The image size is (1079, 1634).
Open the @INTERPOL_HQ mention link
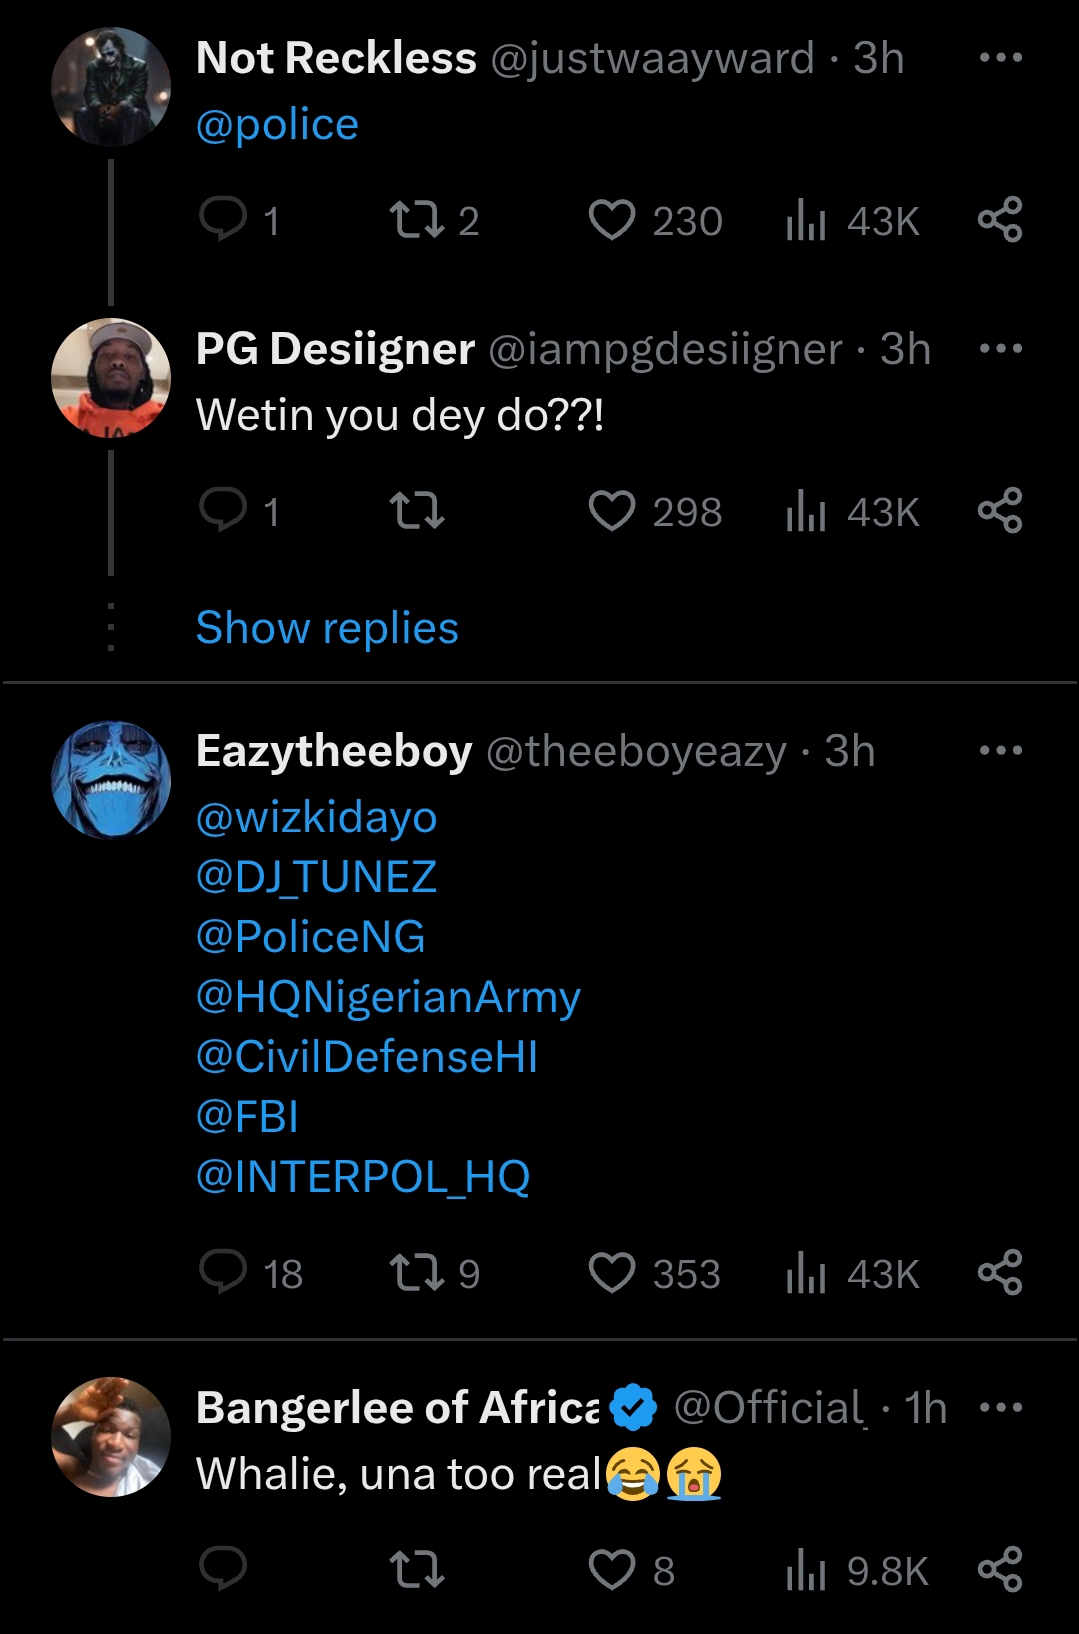pyautogui.click(x=363, y=1177)
